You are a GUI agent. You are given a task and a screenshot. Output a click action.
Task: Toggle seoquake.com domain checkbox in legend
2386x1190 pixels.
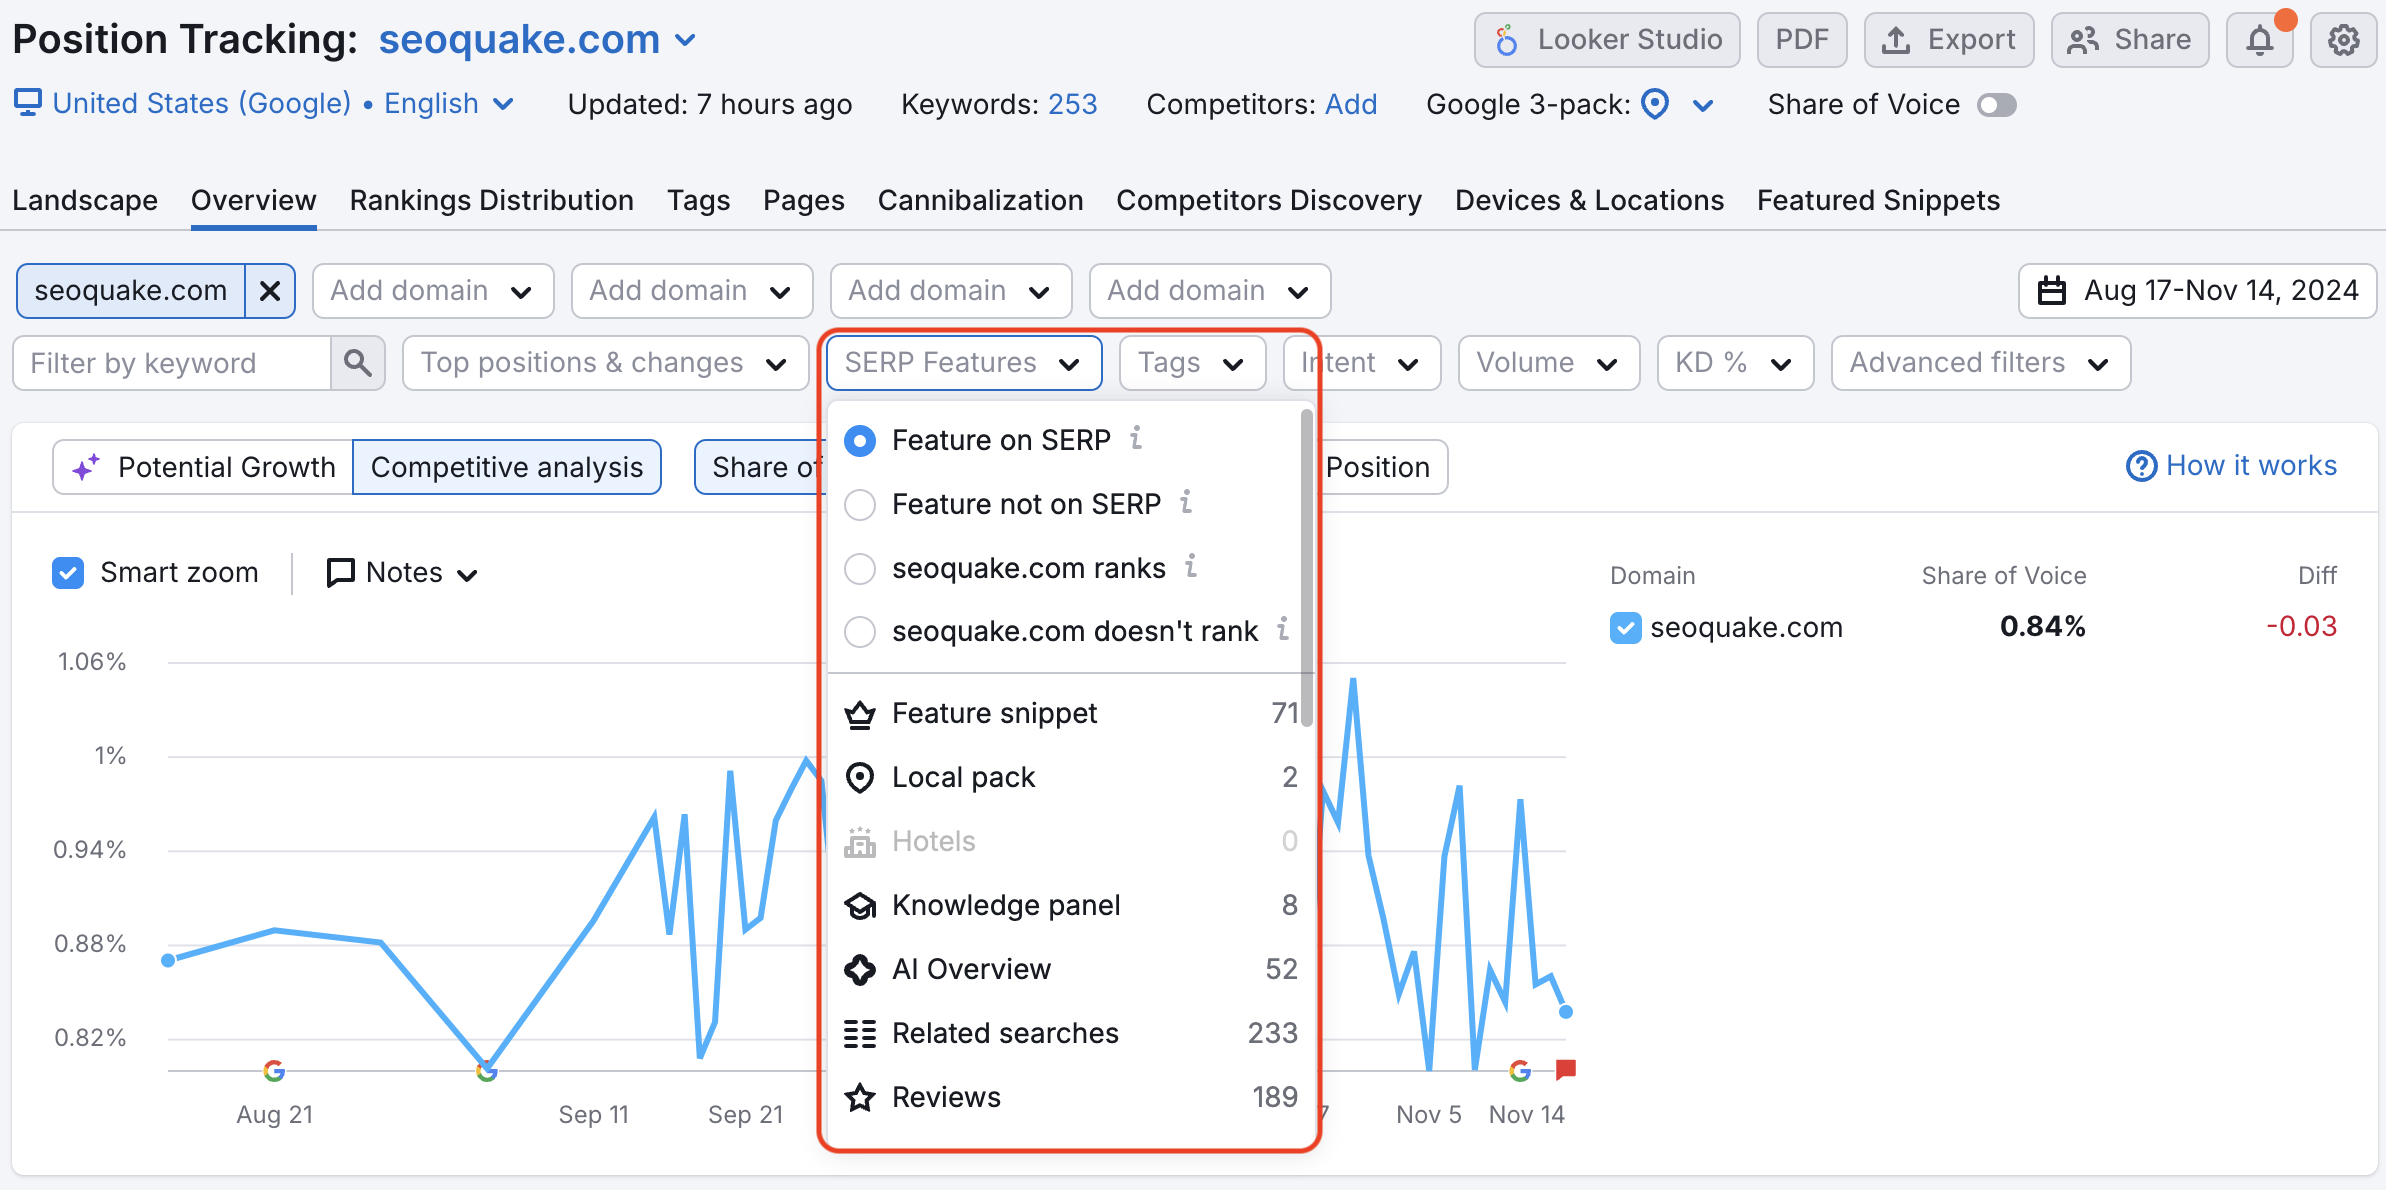click(1626, 628)
